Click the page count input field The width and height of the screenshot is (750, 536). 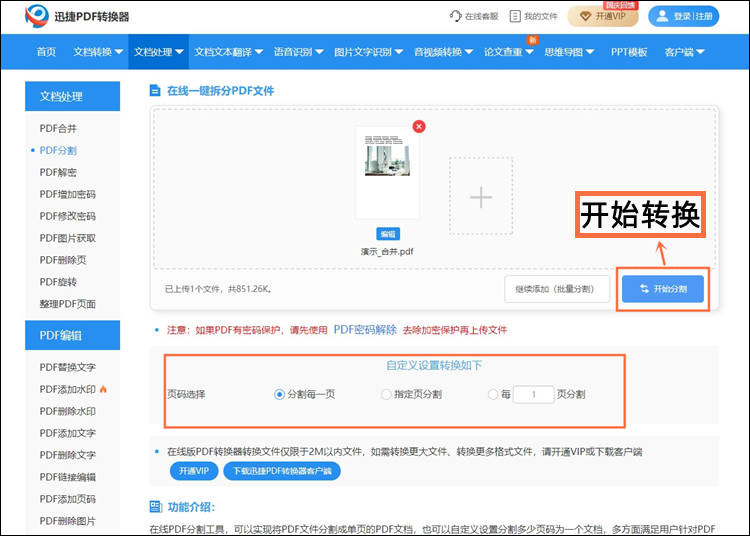(x=534, y=395)
